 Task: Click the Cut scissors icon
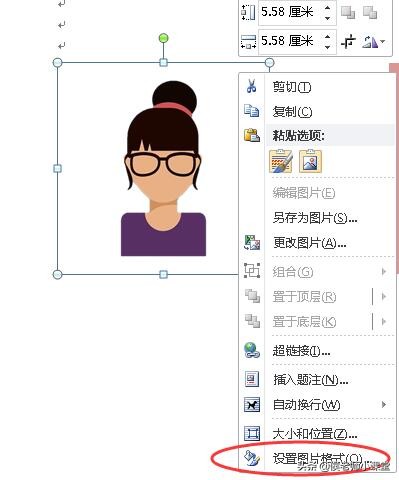251,86
